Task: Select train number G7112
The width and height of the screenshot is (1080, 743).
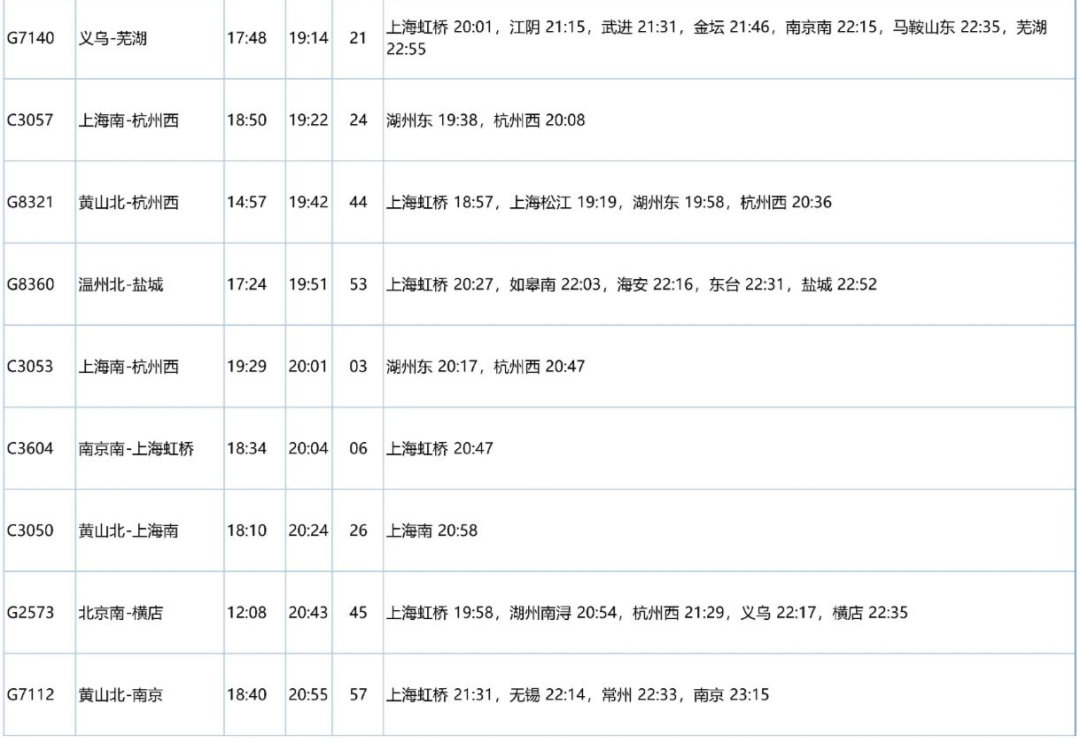Action: tap(30, 694)
